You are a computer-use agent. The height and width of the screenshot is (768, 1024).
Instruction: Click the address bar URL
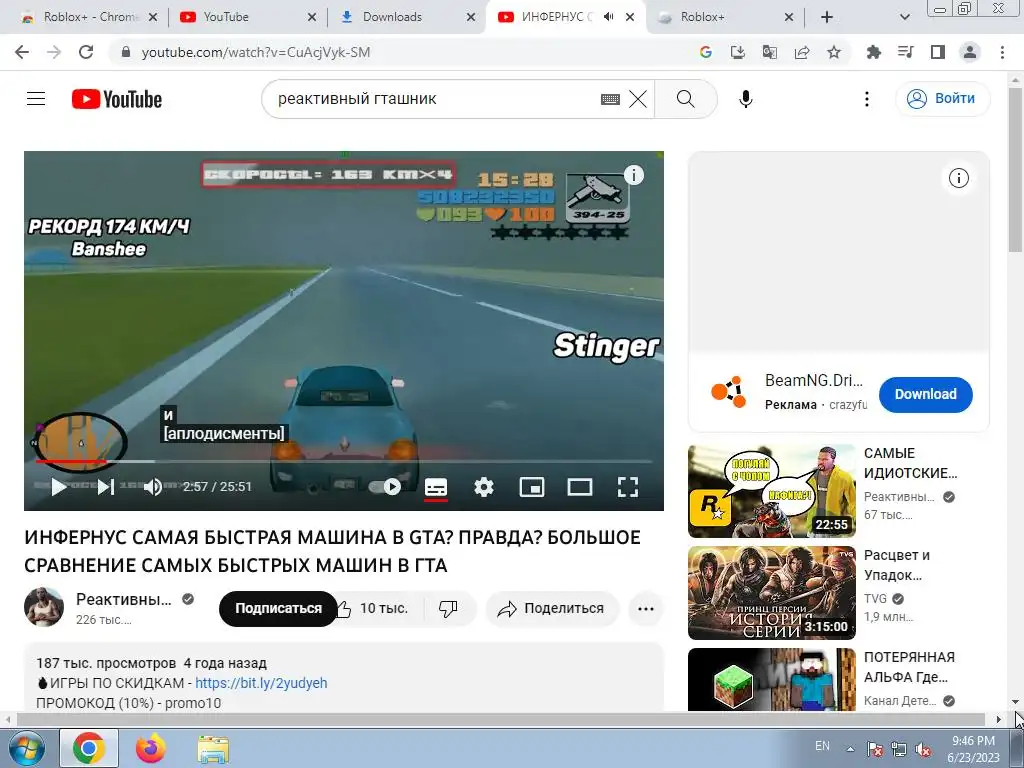(x=256, y=52)
